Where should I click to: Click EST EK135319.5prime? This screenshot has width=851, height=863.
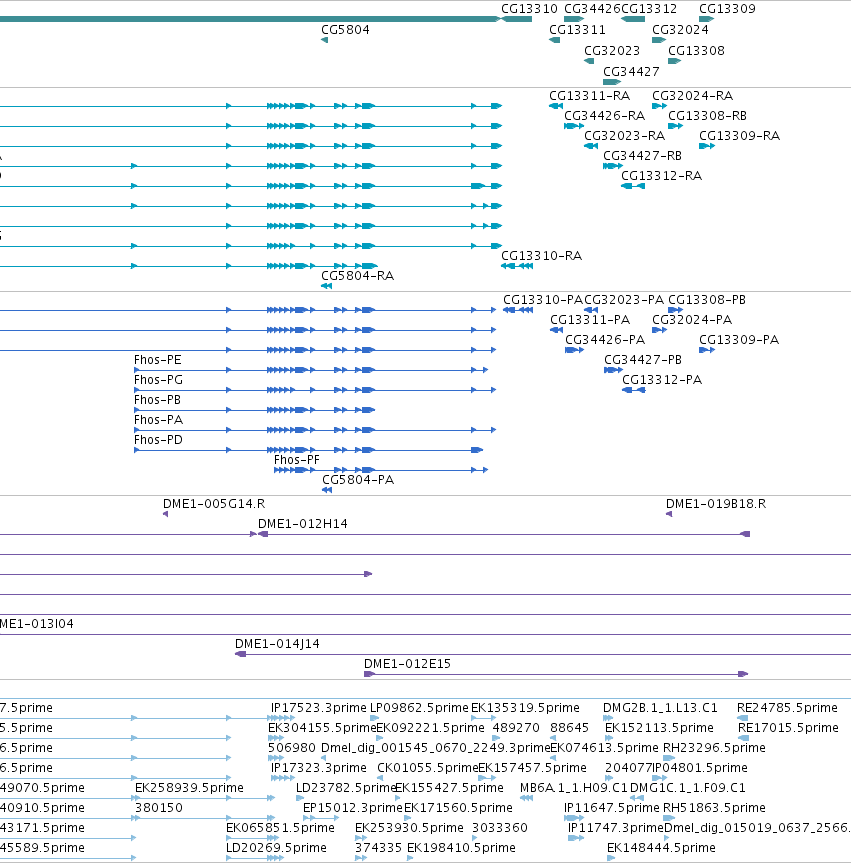[x=525, y=708]
